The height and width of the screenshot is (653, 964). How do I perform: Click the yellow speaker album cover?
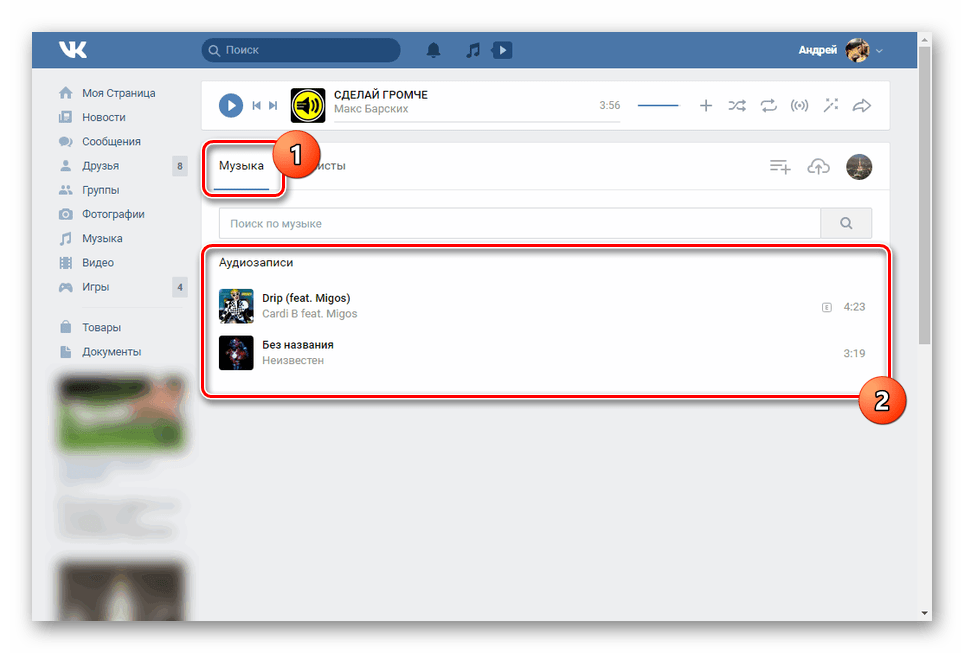tap(308, 105)
